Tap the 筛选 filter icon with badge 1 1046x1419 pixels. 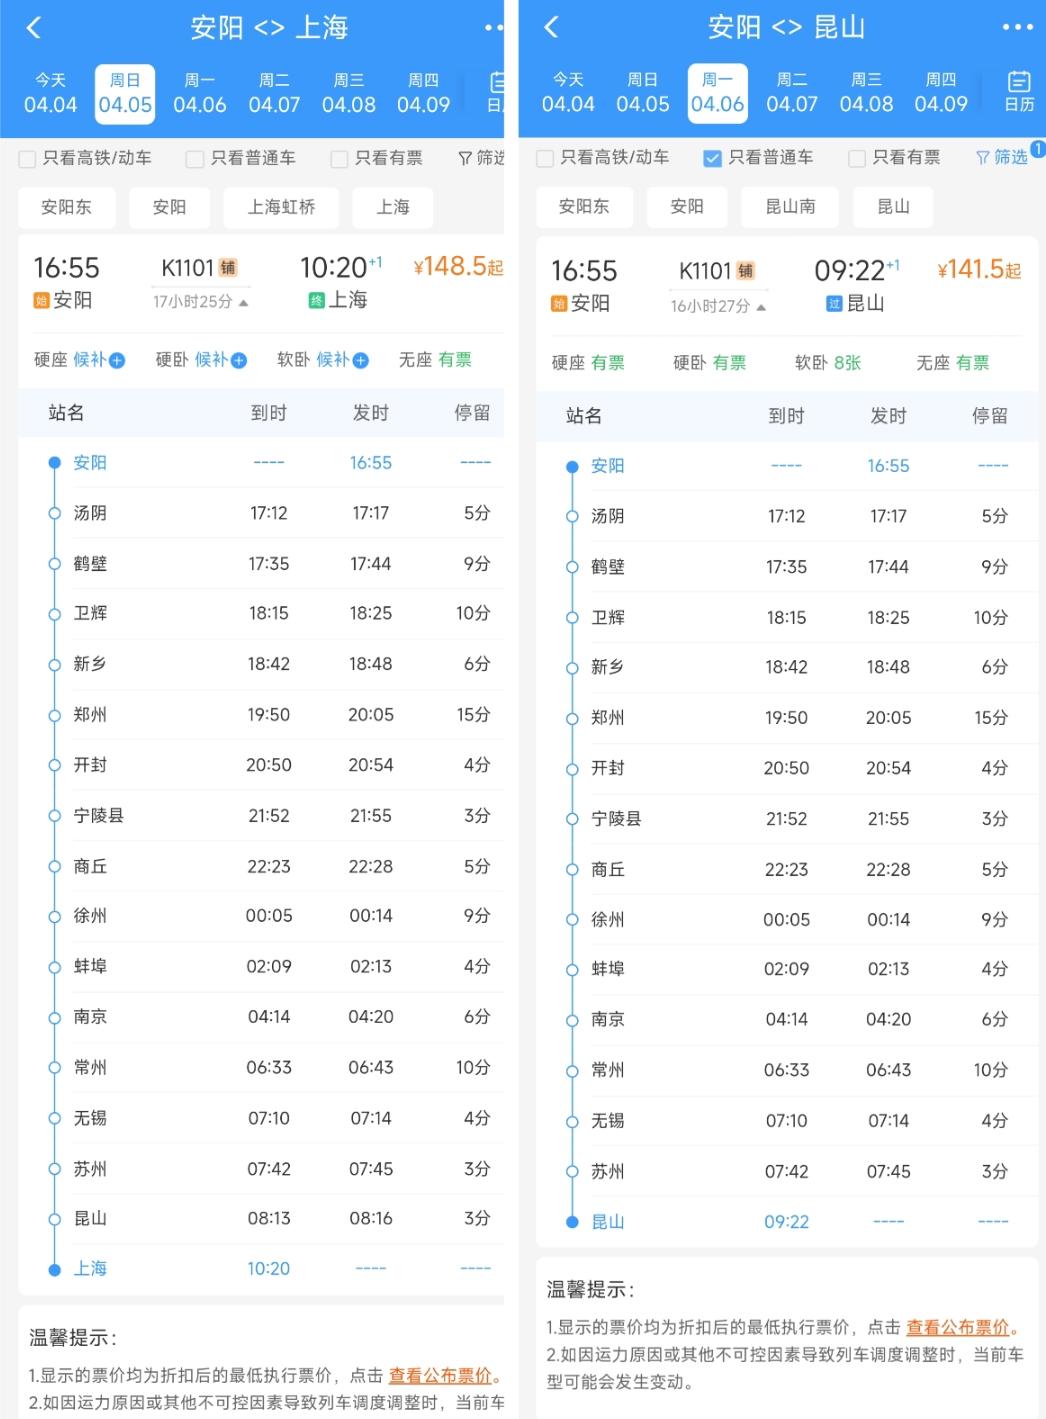(1001, 157)
